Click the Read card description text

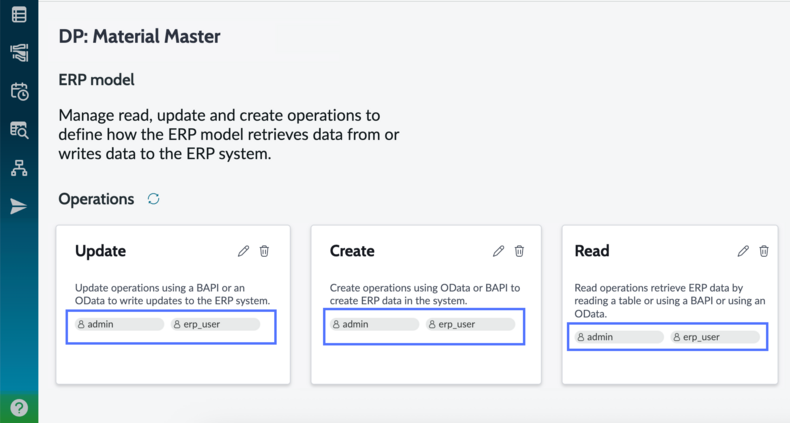670,301
